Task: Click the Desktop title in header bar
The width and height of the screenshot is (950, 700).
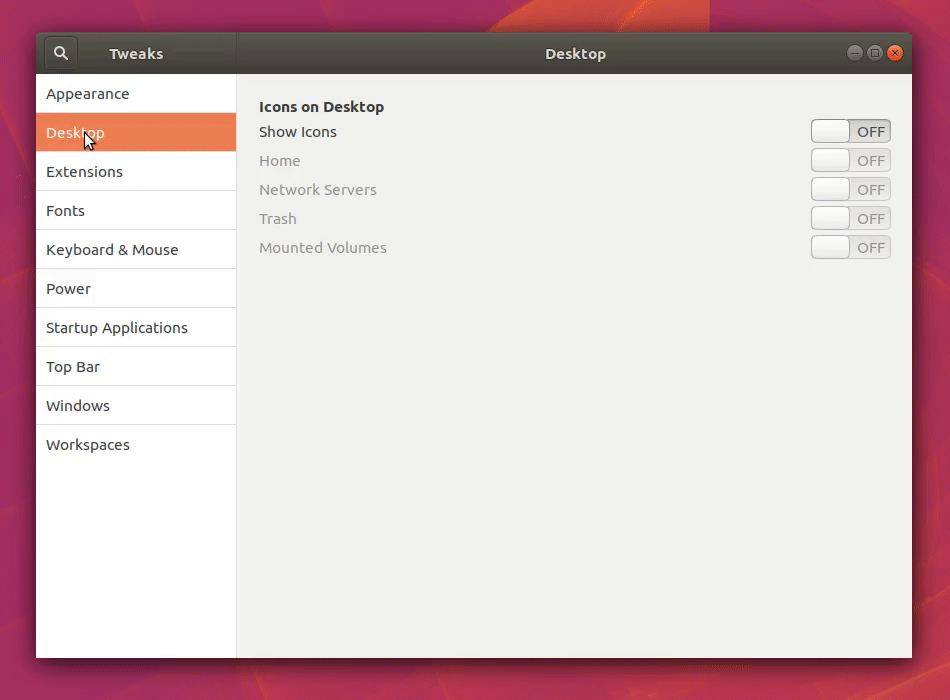Action: [575, 54]
